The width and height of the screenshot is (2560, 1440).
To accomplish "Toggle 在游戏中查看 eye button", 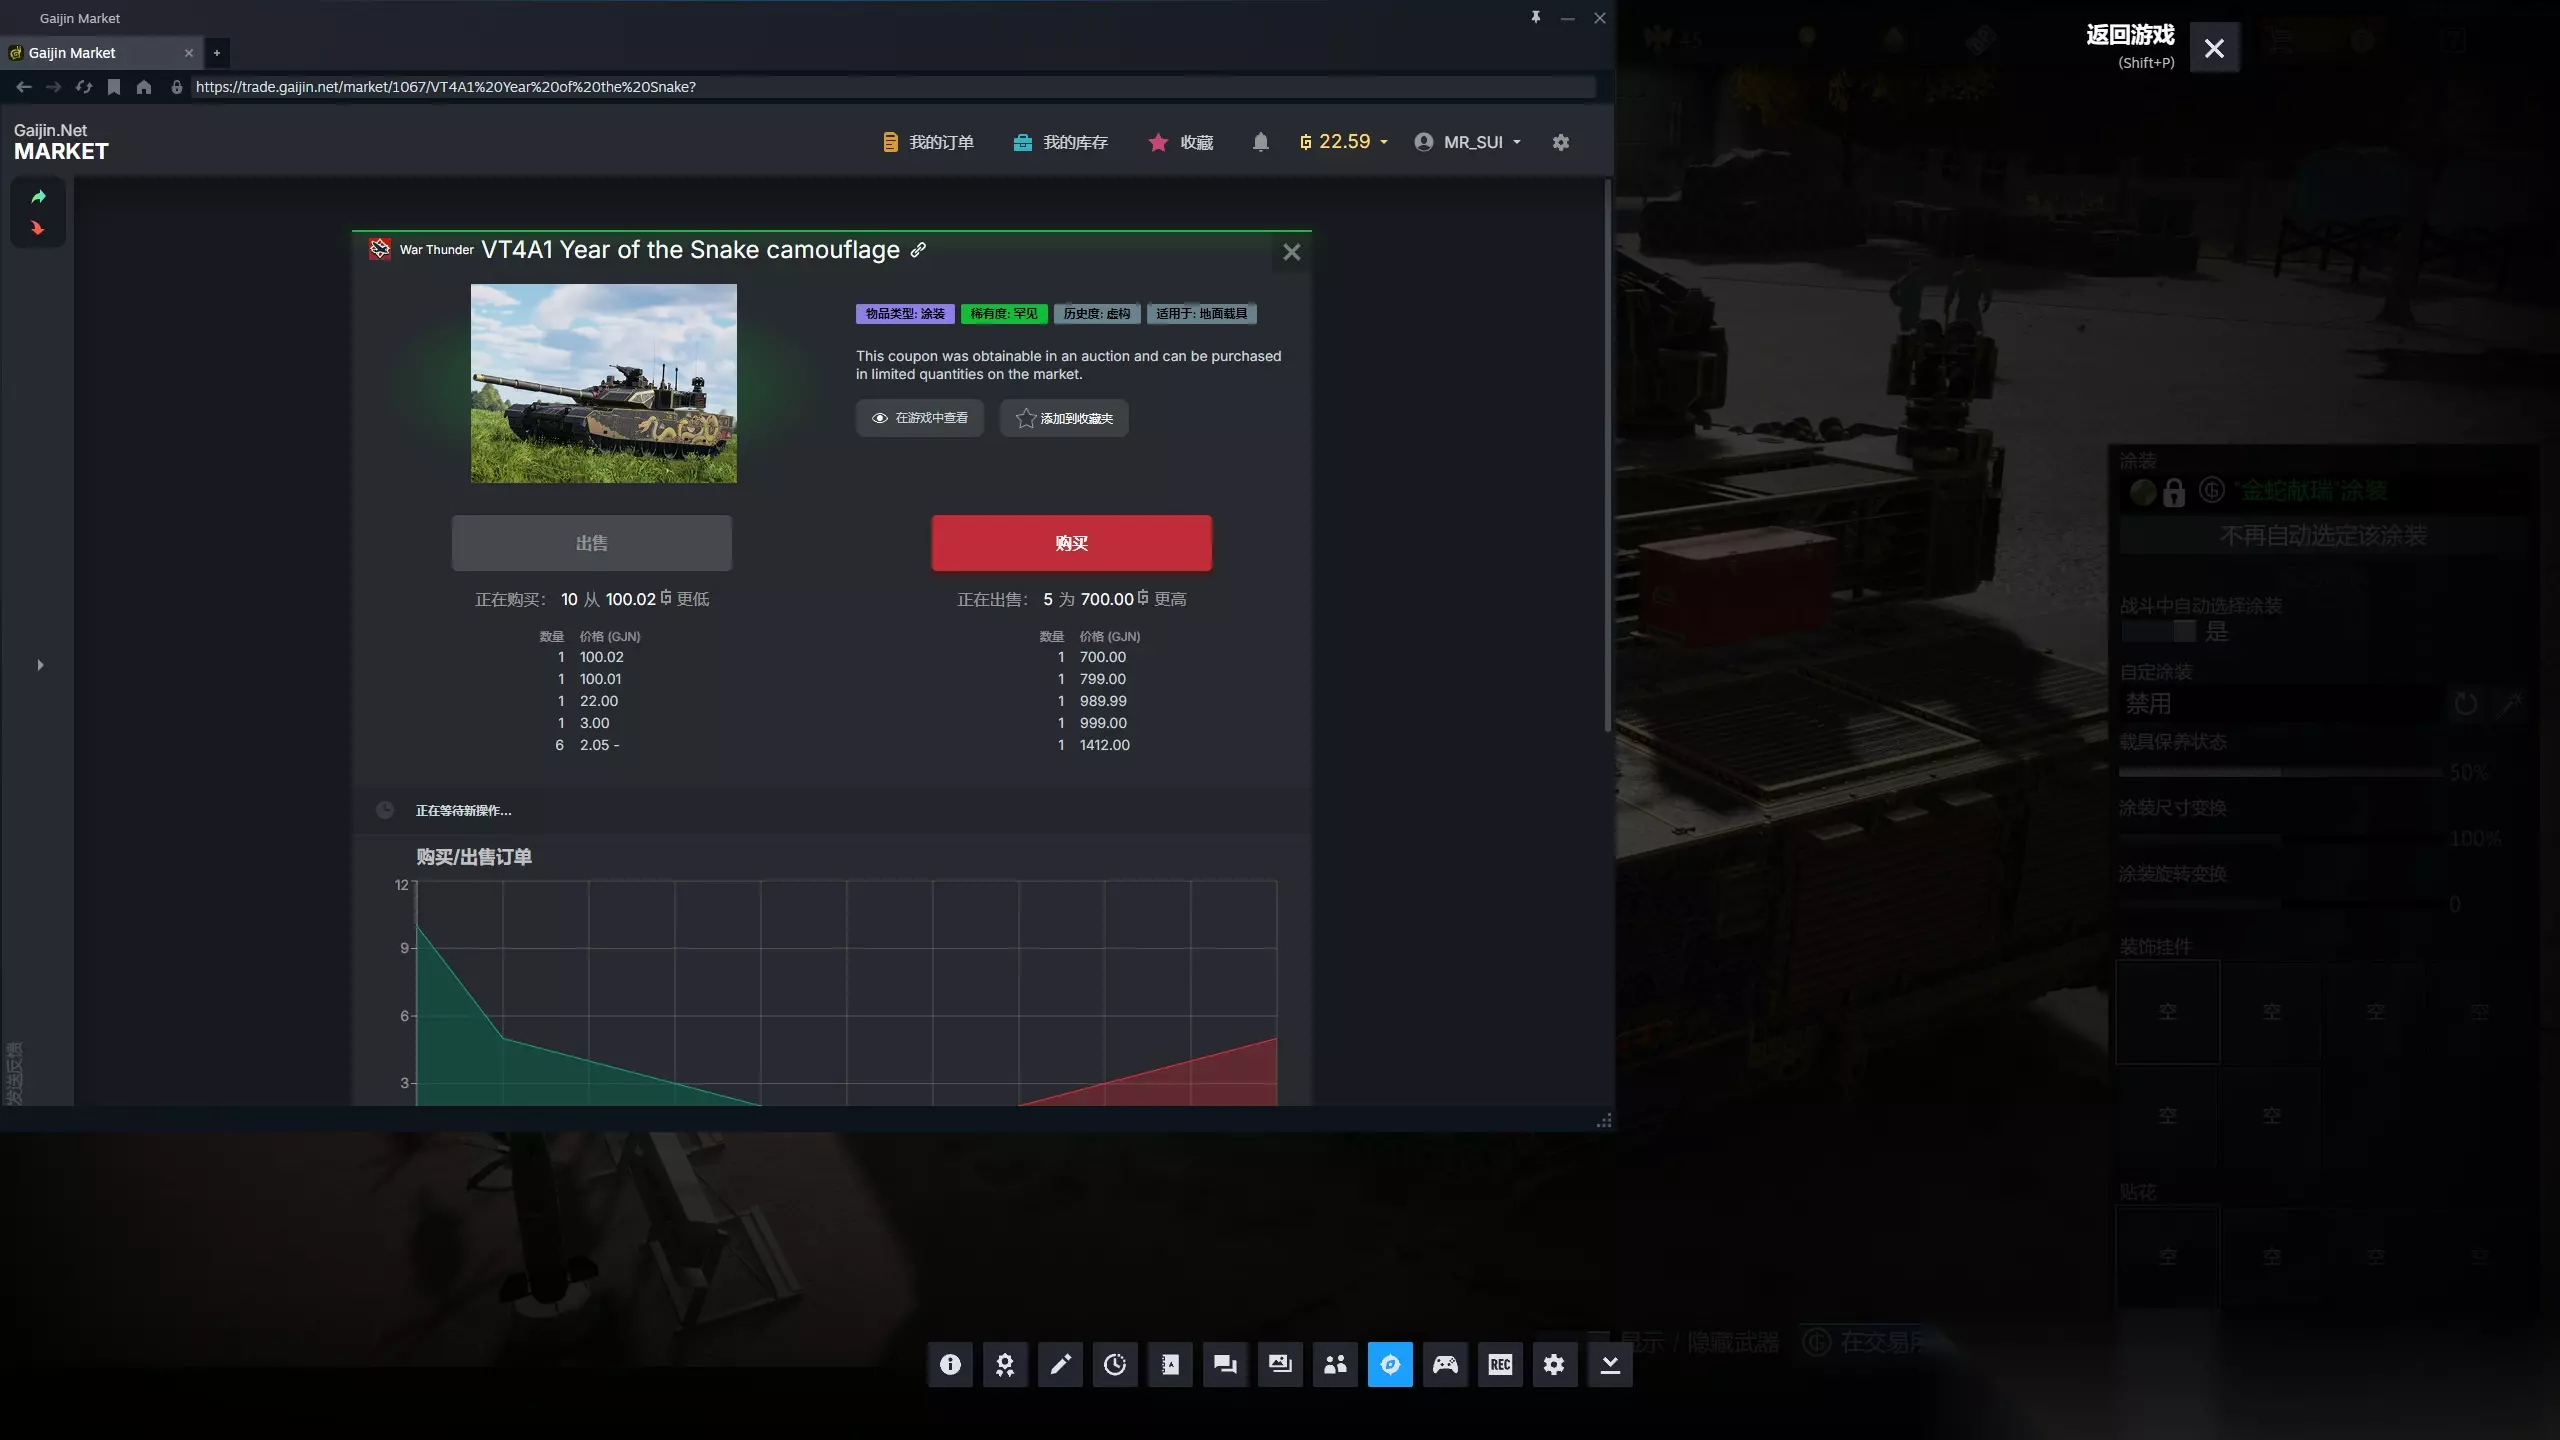I will coord(919,418).
